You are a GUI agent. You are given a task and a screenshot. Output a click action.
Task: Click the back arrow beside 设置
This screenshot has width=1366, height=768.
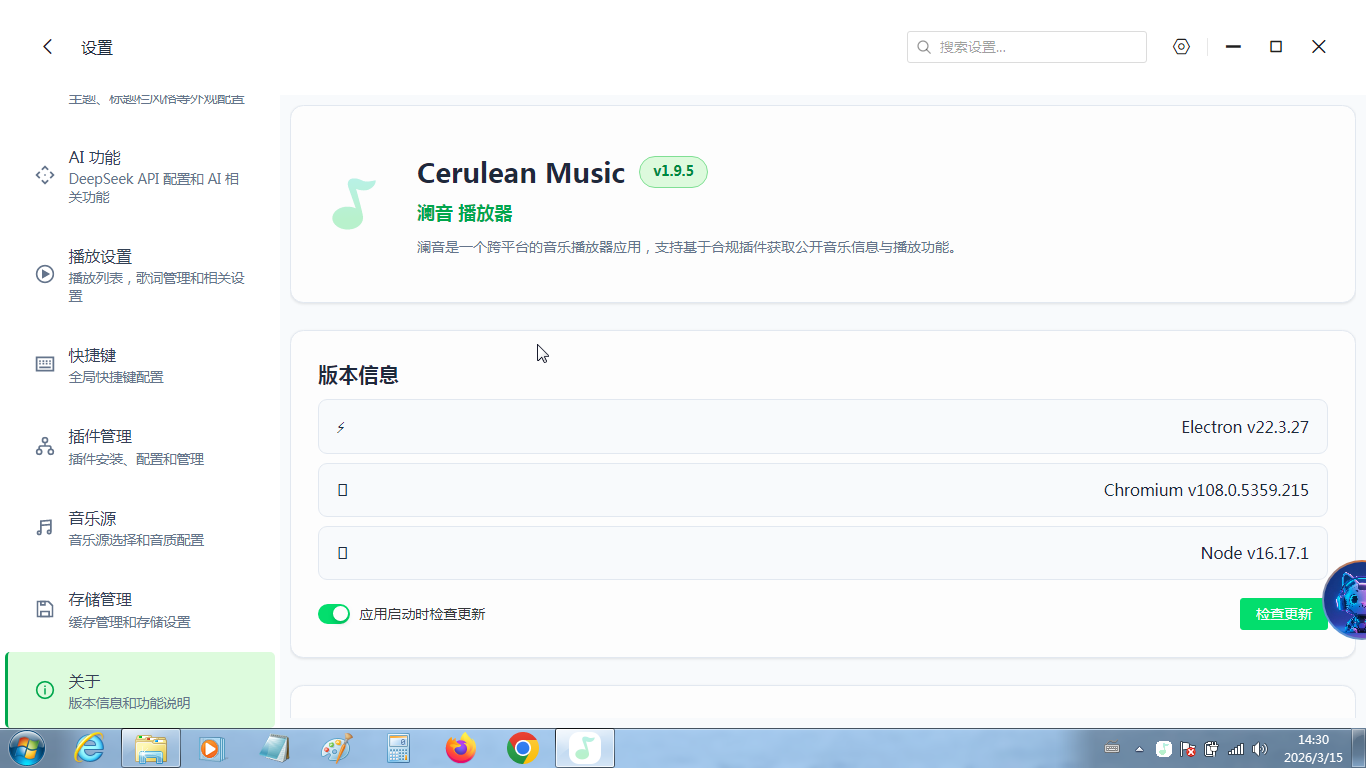[47, 47]
